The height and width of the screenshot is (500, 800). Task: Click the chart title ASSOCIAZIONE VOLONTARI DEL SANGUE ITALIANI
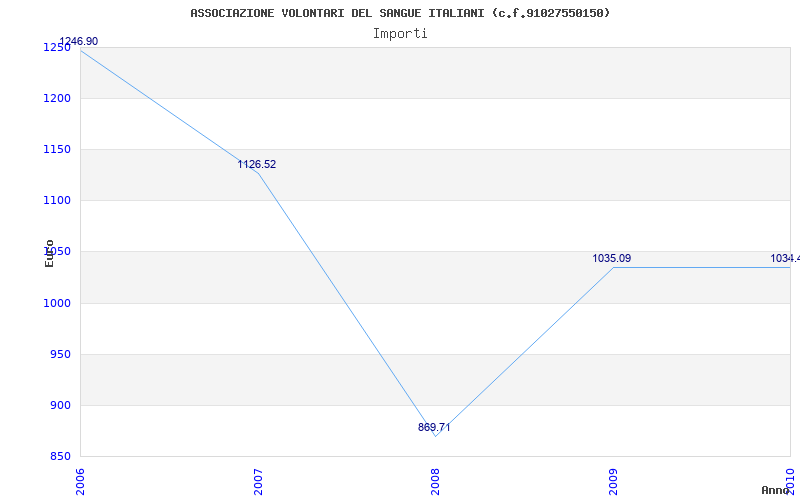(400, 13)
